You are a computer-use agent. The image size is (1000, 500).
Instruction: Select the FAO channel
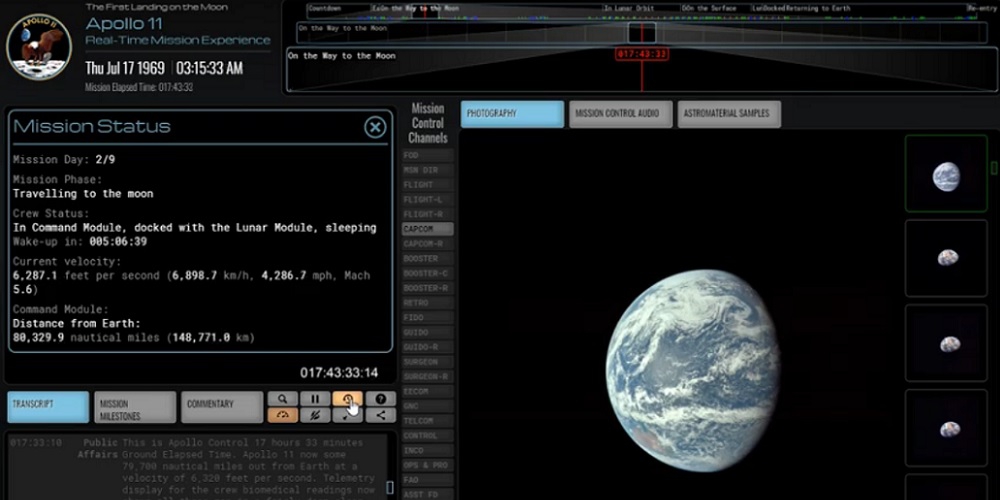pos(428,480)
